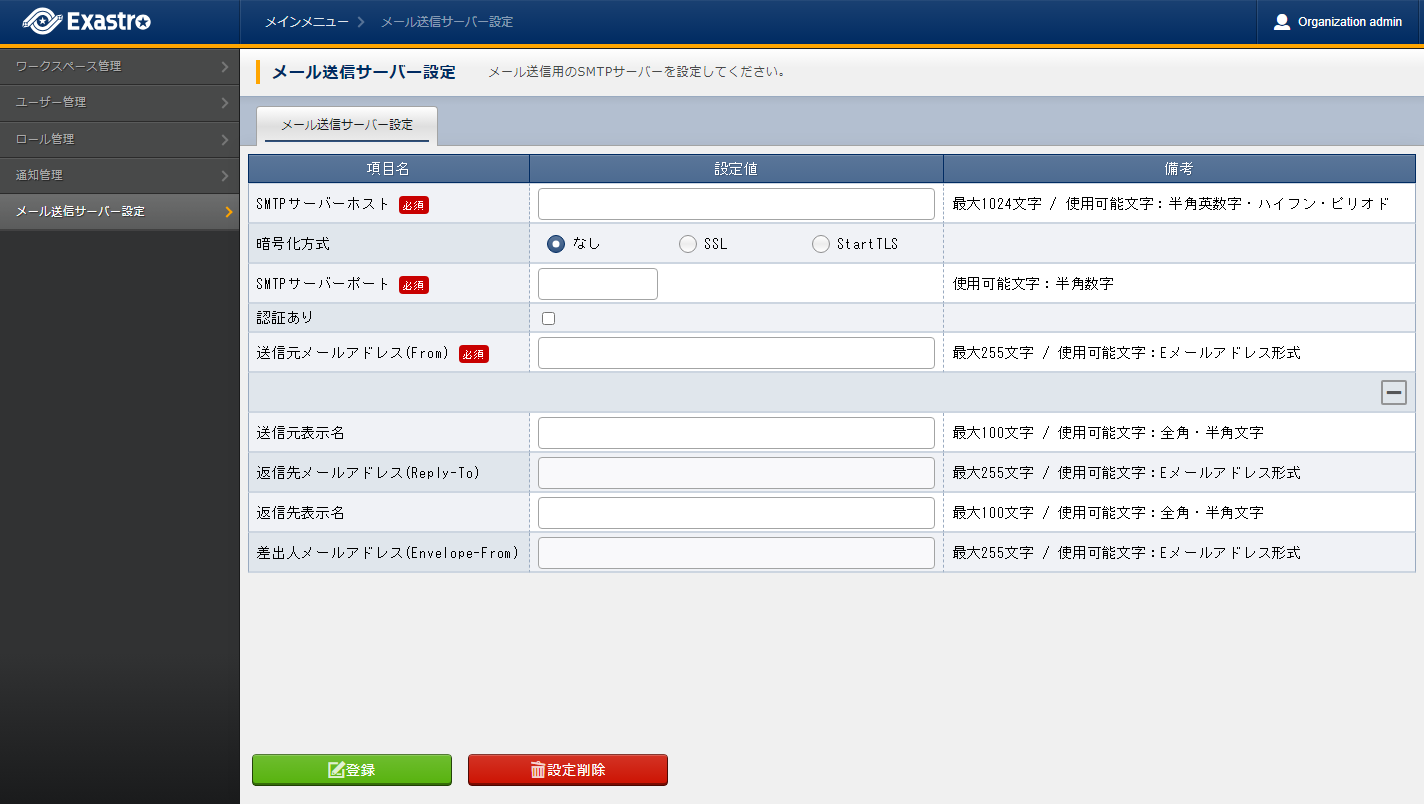Switch to メール送信サーバー設定 tab
This screenshot has width=1424, height=804.
347,125
